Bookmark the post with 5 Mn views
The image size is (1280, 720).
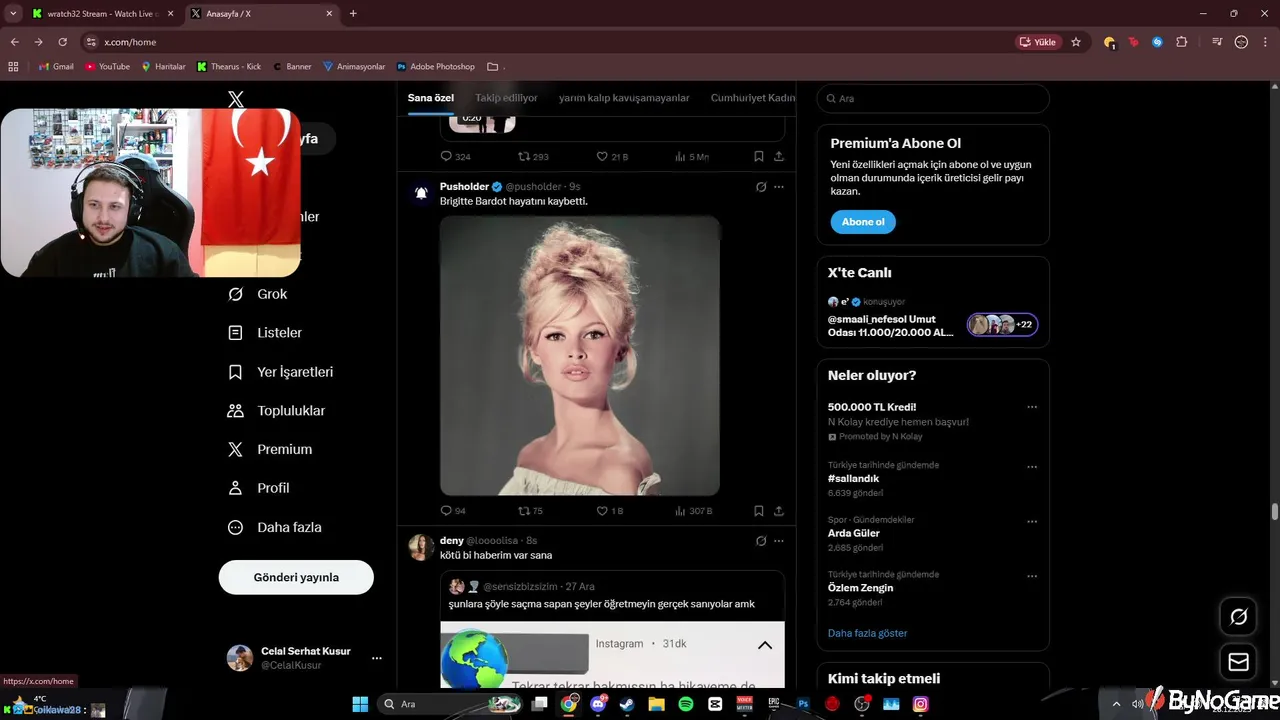tap(759, 157)
